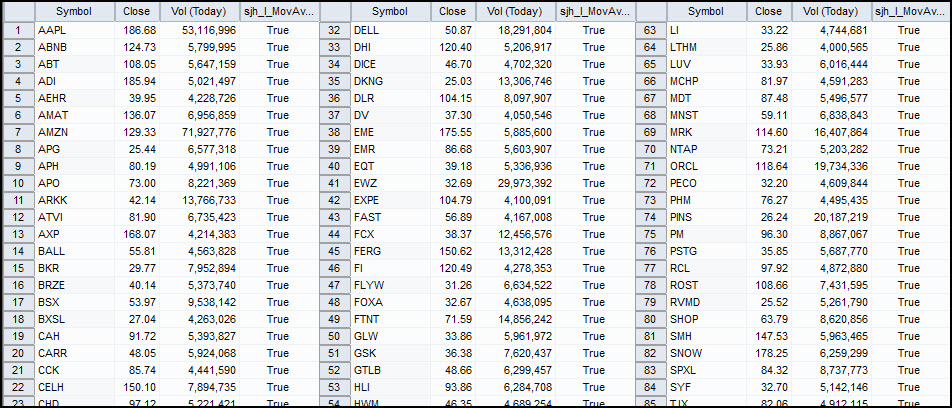Select the EWZ symbol cell
The height and width of the screenshot is (408, 952).
pyautogui.click(x=391, y=183)
